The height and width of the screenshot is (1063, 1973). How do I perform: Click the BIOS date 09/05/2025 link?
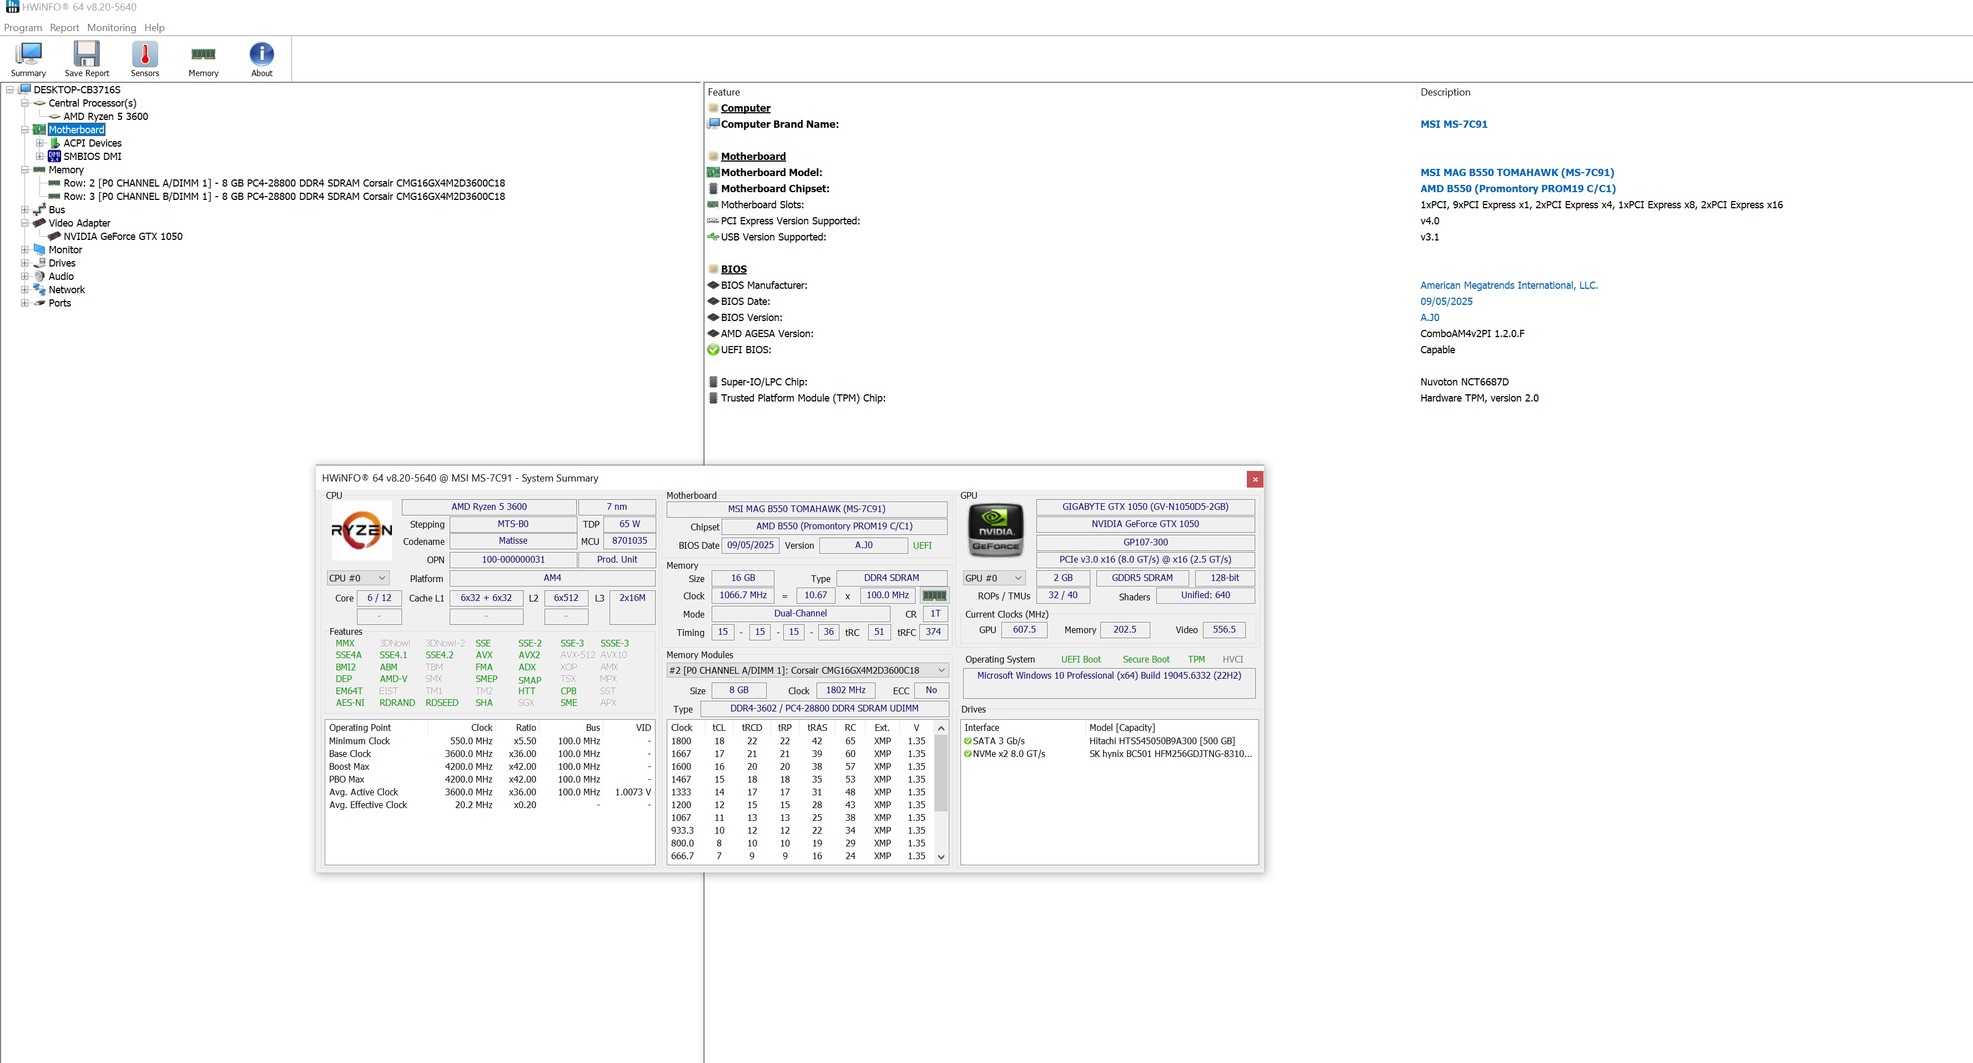point(1446,301)
